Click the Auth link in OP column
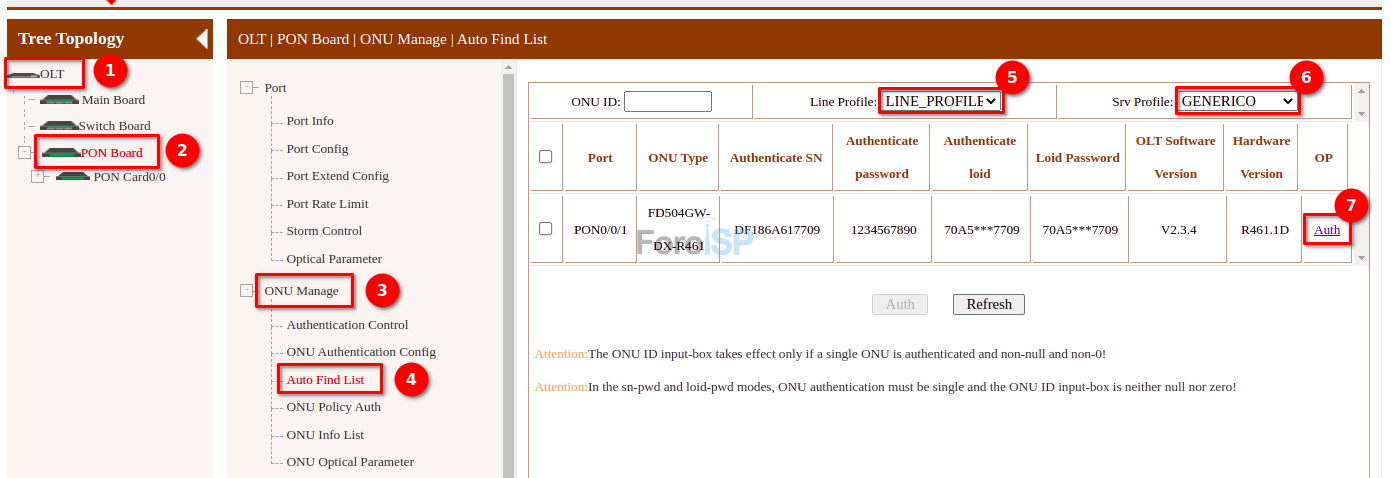The image size is (1391, 478). point(1327,230)
